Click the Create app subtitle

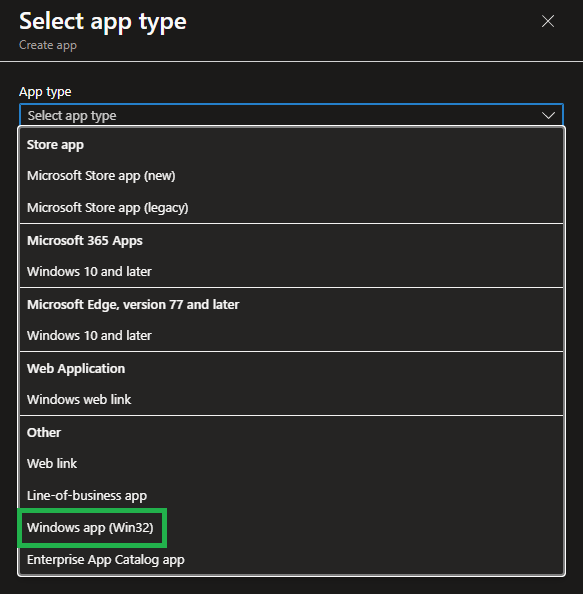point(48,45)
